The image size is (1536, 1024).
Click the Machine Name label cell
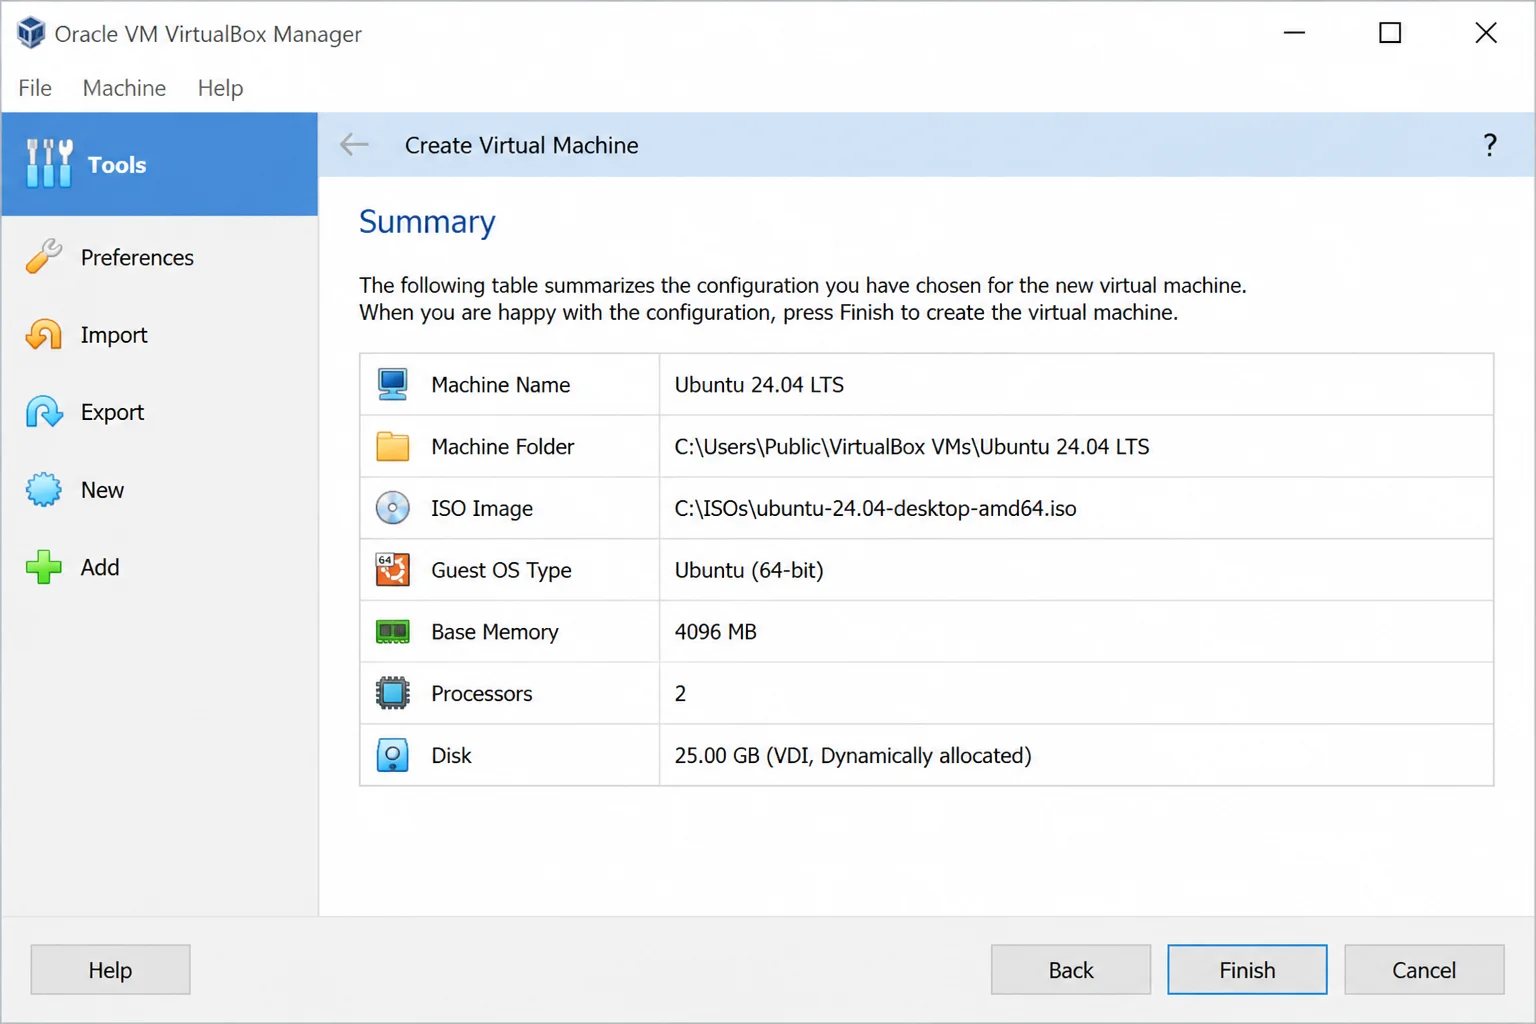[501, 385]
